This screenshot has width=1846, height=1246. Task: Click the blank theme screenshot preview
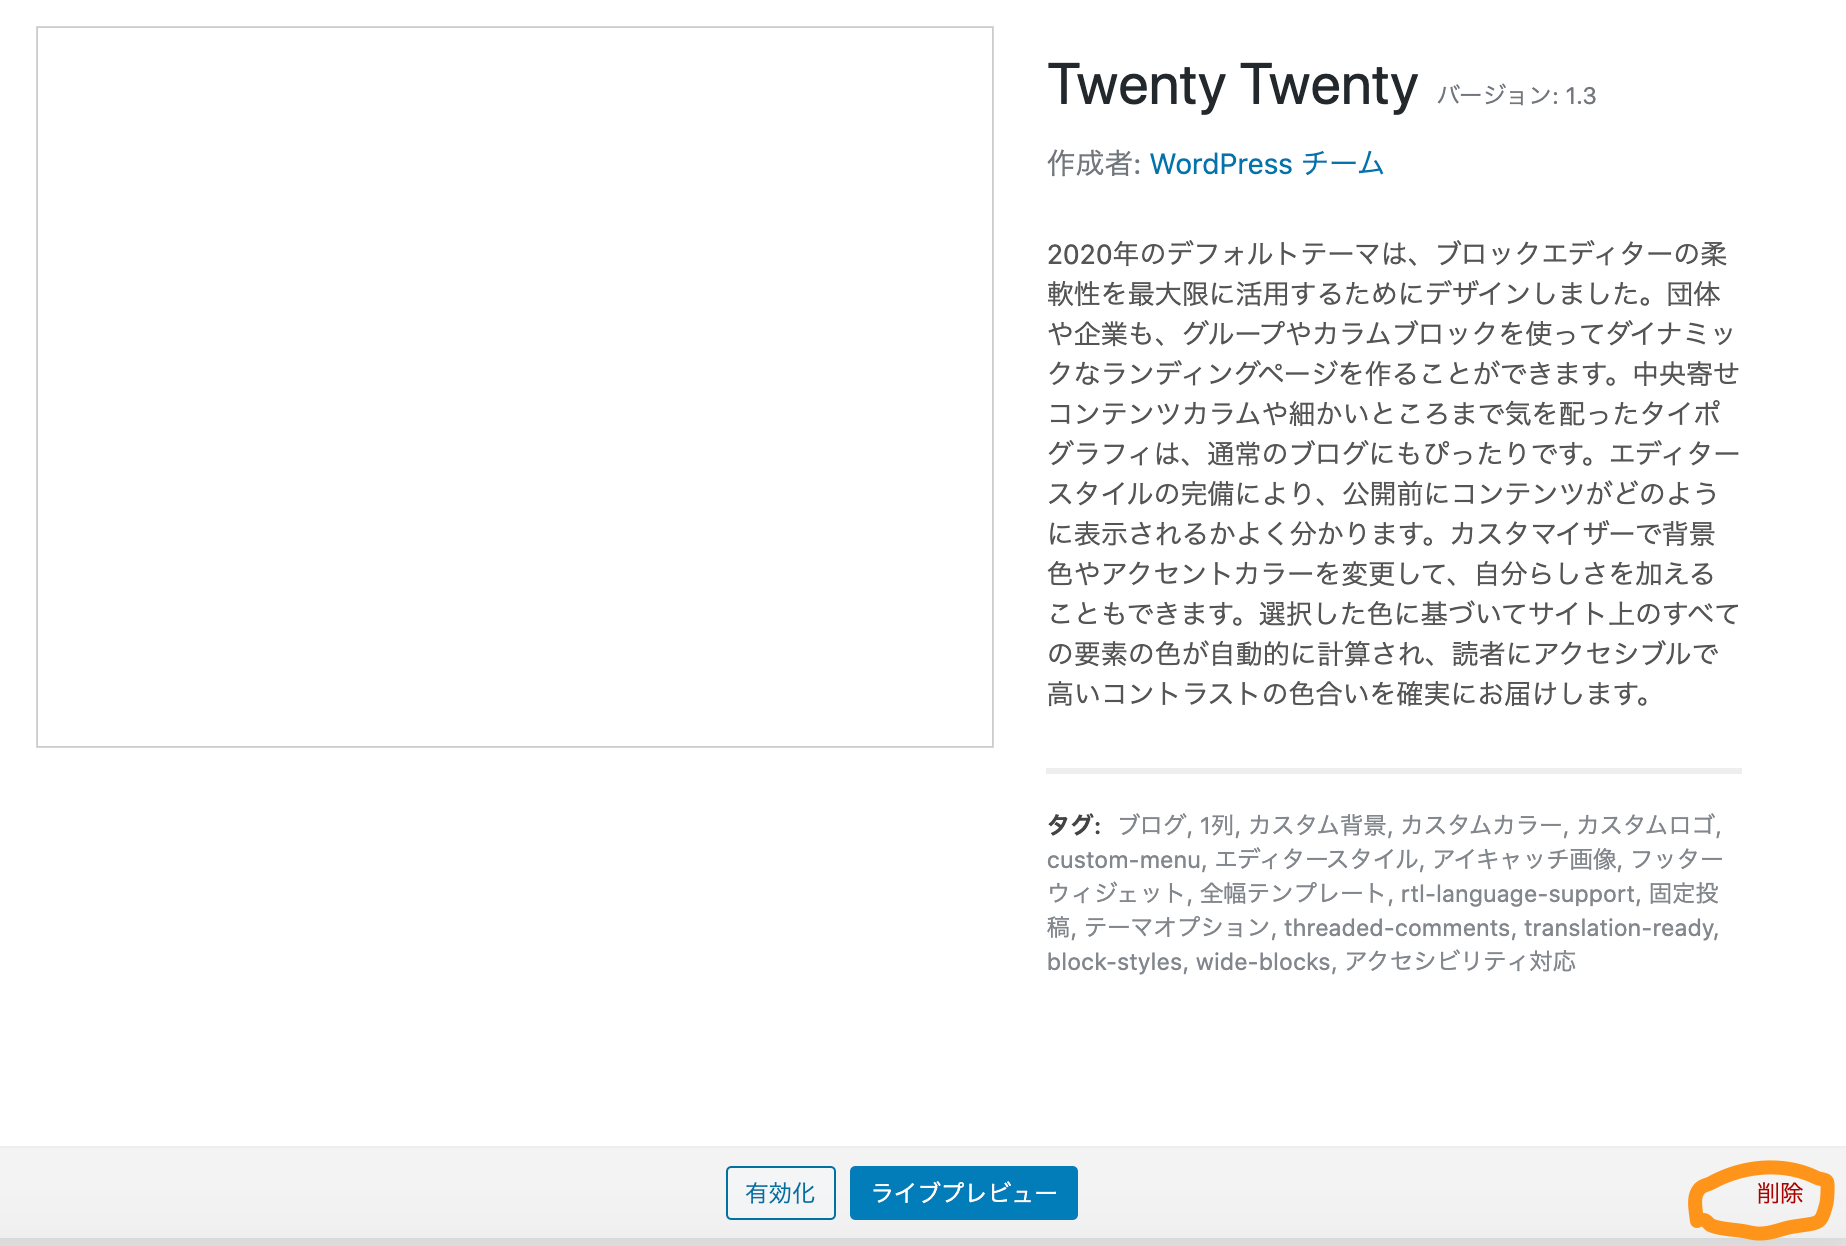coord(514,387)
